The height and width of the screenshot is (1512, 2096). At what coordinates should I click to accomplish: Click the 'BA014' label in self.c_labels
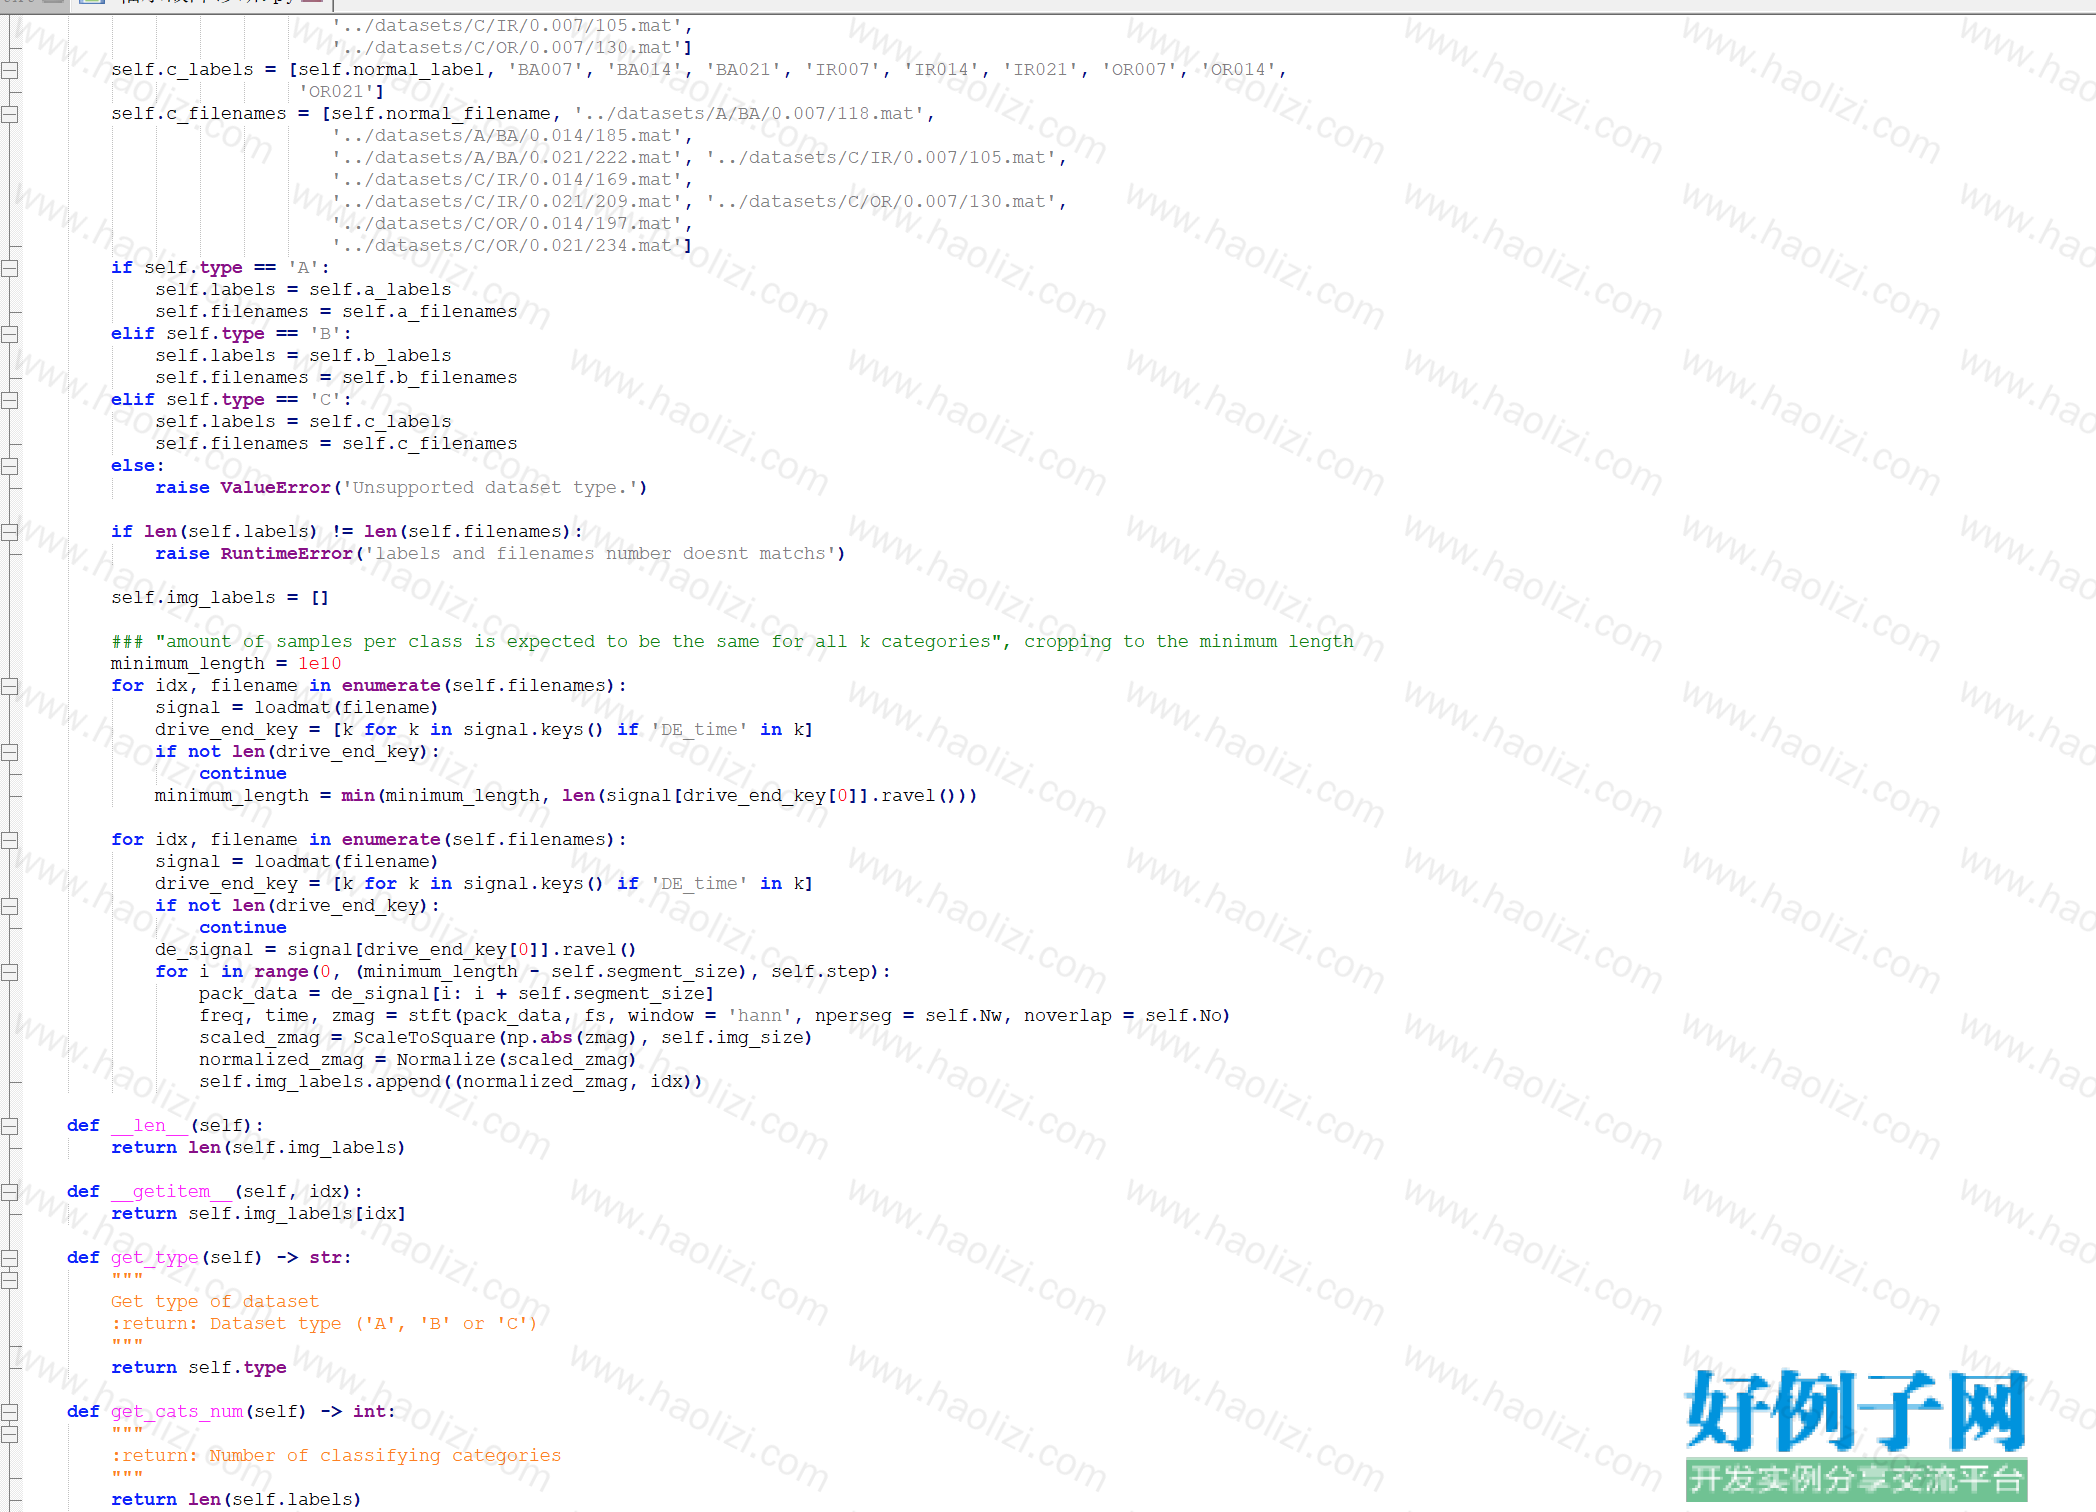(645, 70)
